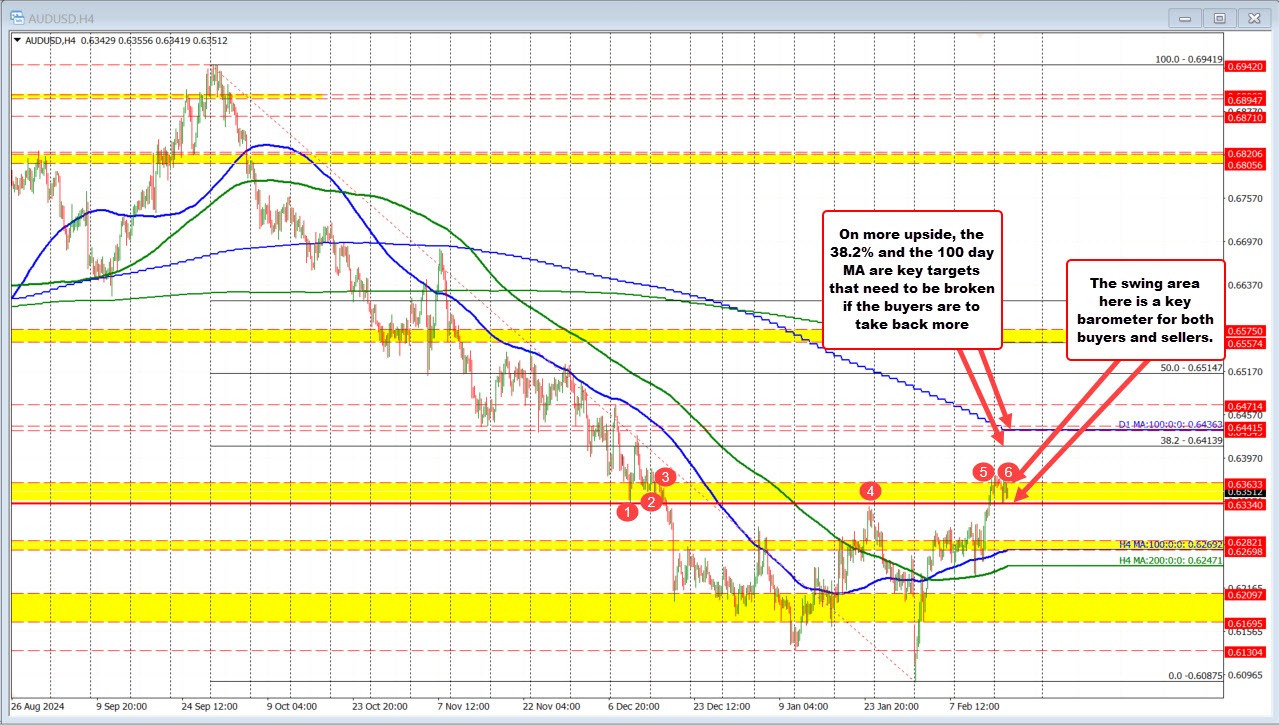Click the 0.68710 red price tag
1279x725 pixels.
coord(1246,117)
